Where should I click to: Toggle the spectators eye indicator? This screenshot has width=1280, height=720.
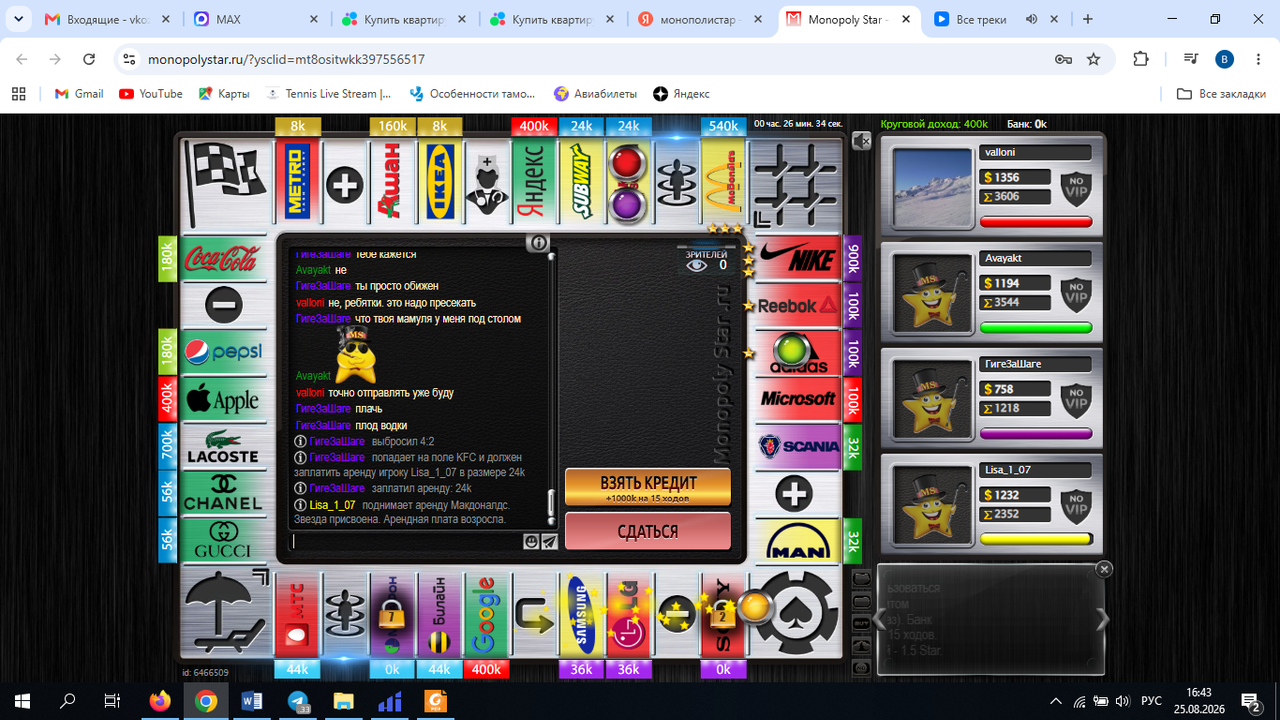(x=697, y=265)
